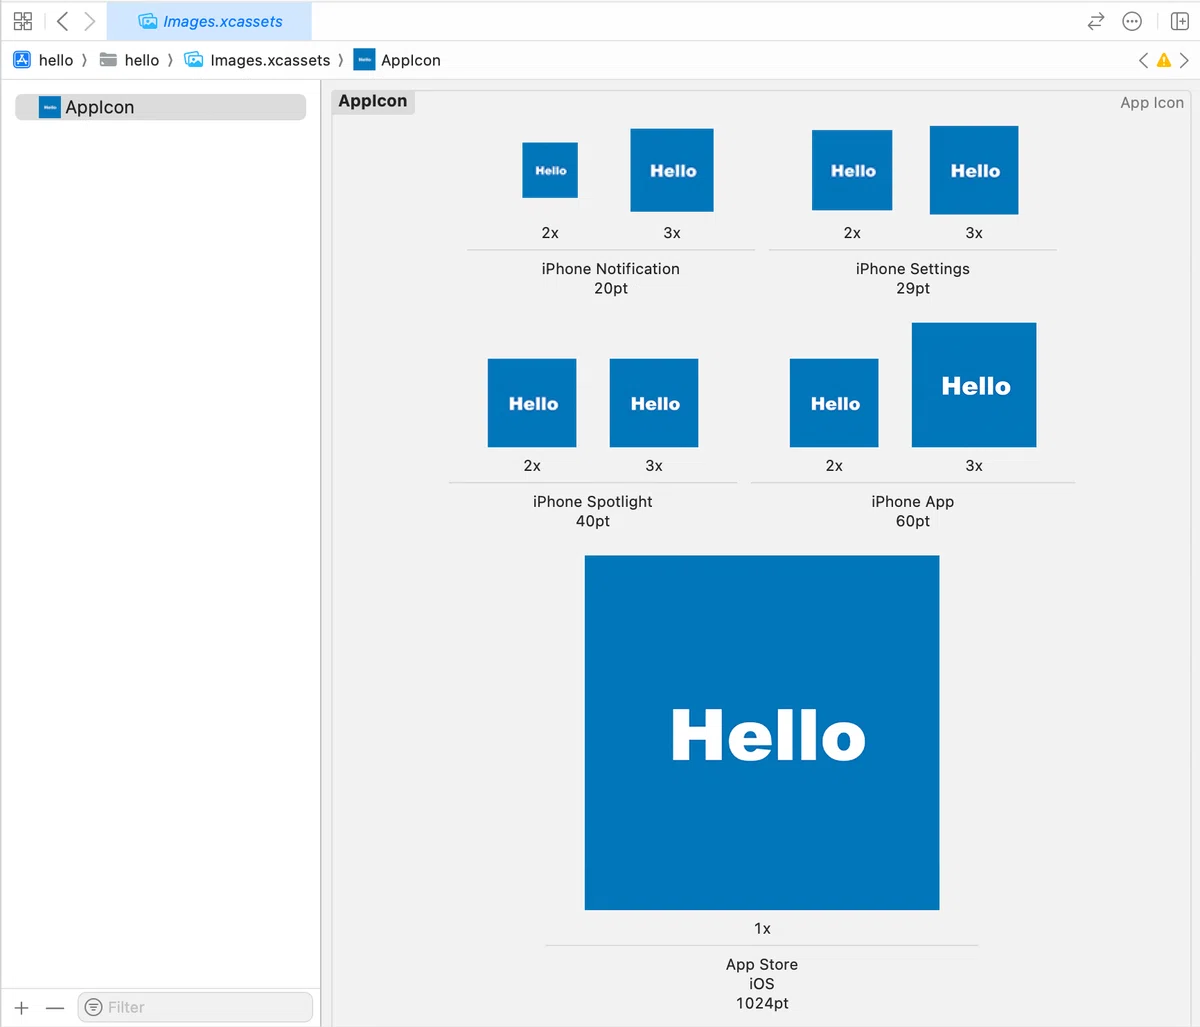The height and width of the screenshot is (1027, 1200).
Task: Open the AppIcon breadcrumb in path bar
Action: click(397, 60)
